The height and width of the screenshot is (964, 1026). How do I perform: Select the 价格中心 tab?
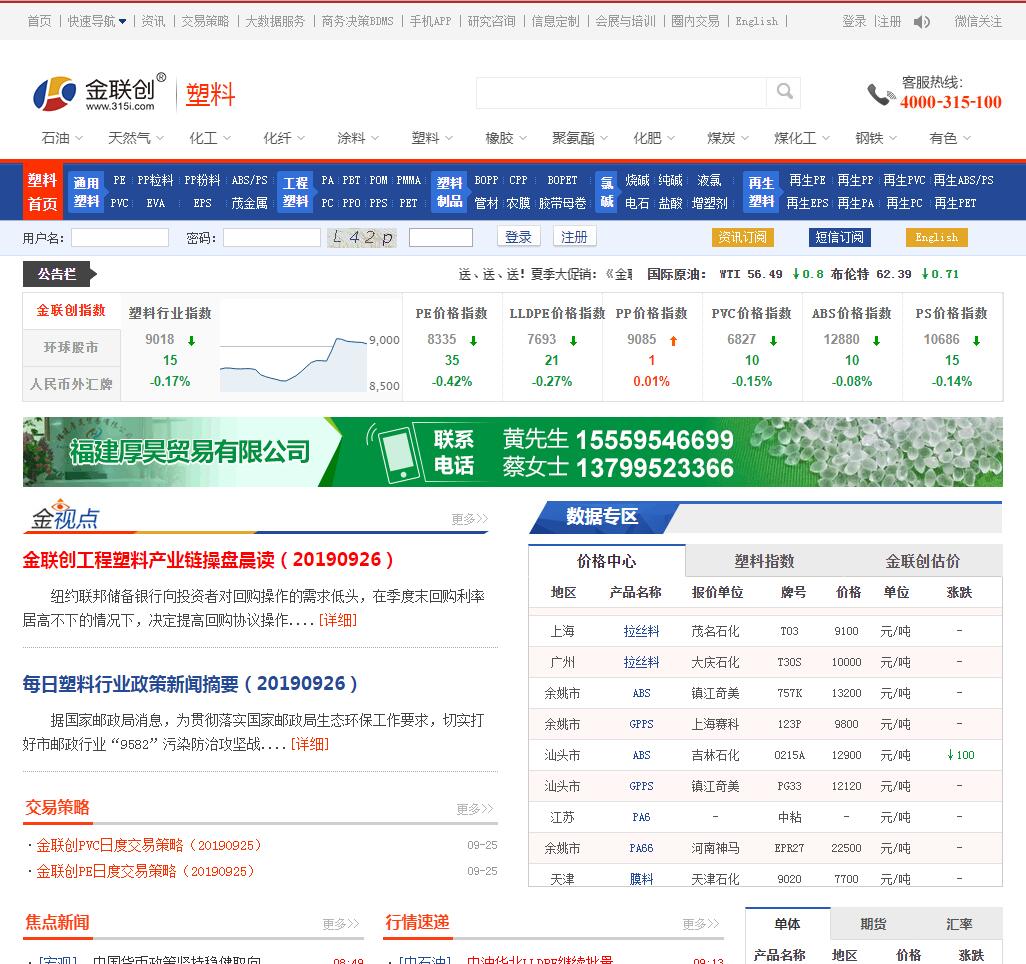click(x=607, y=561)
